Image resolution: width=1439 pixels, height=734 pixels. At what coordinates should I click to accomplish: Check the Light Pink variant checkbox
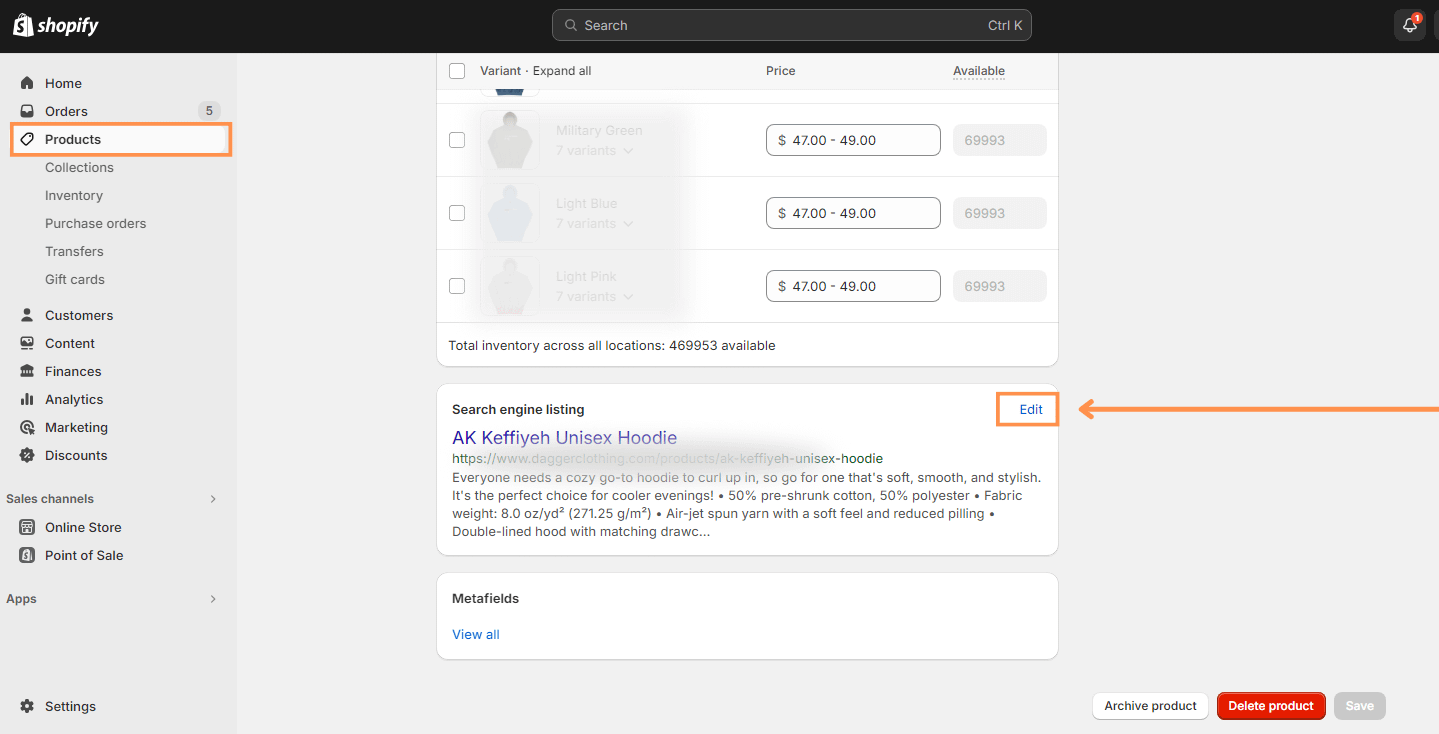[457, 286]
